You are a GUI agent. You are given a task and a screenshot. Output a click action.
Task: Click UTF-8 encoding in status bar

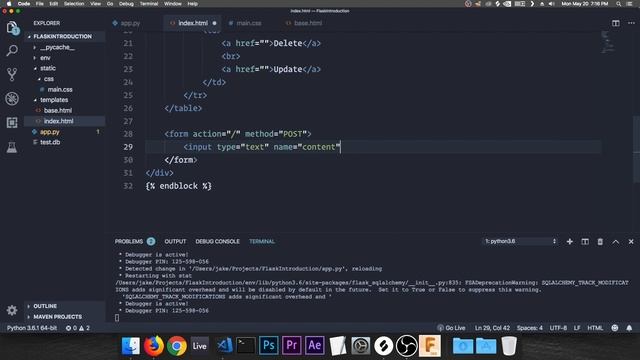click(x=558, y=328)
